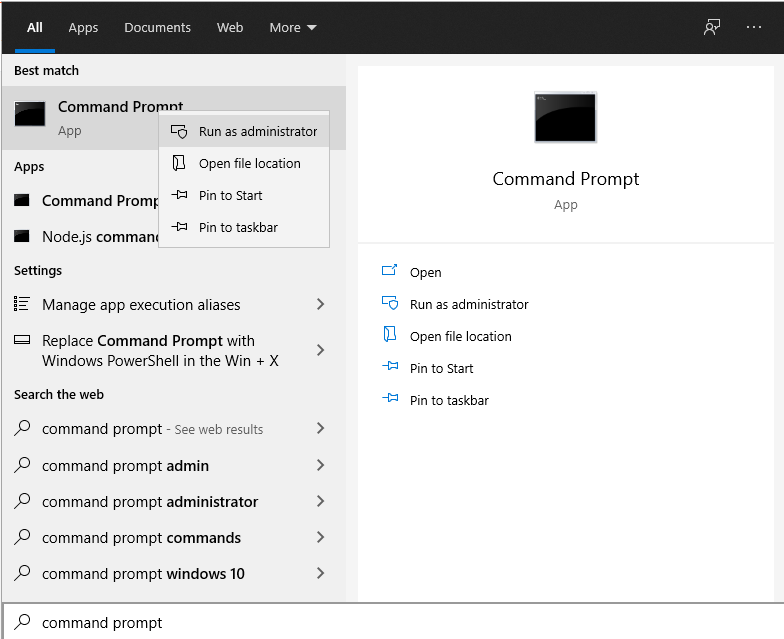Expand Manage app execution aliases chevron
This screenshot has width=784, height=639.
320,305
